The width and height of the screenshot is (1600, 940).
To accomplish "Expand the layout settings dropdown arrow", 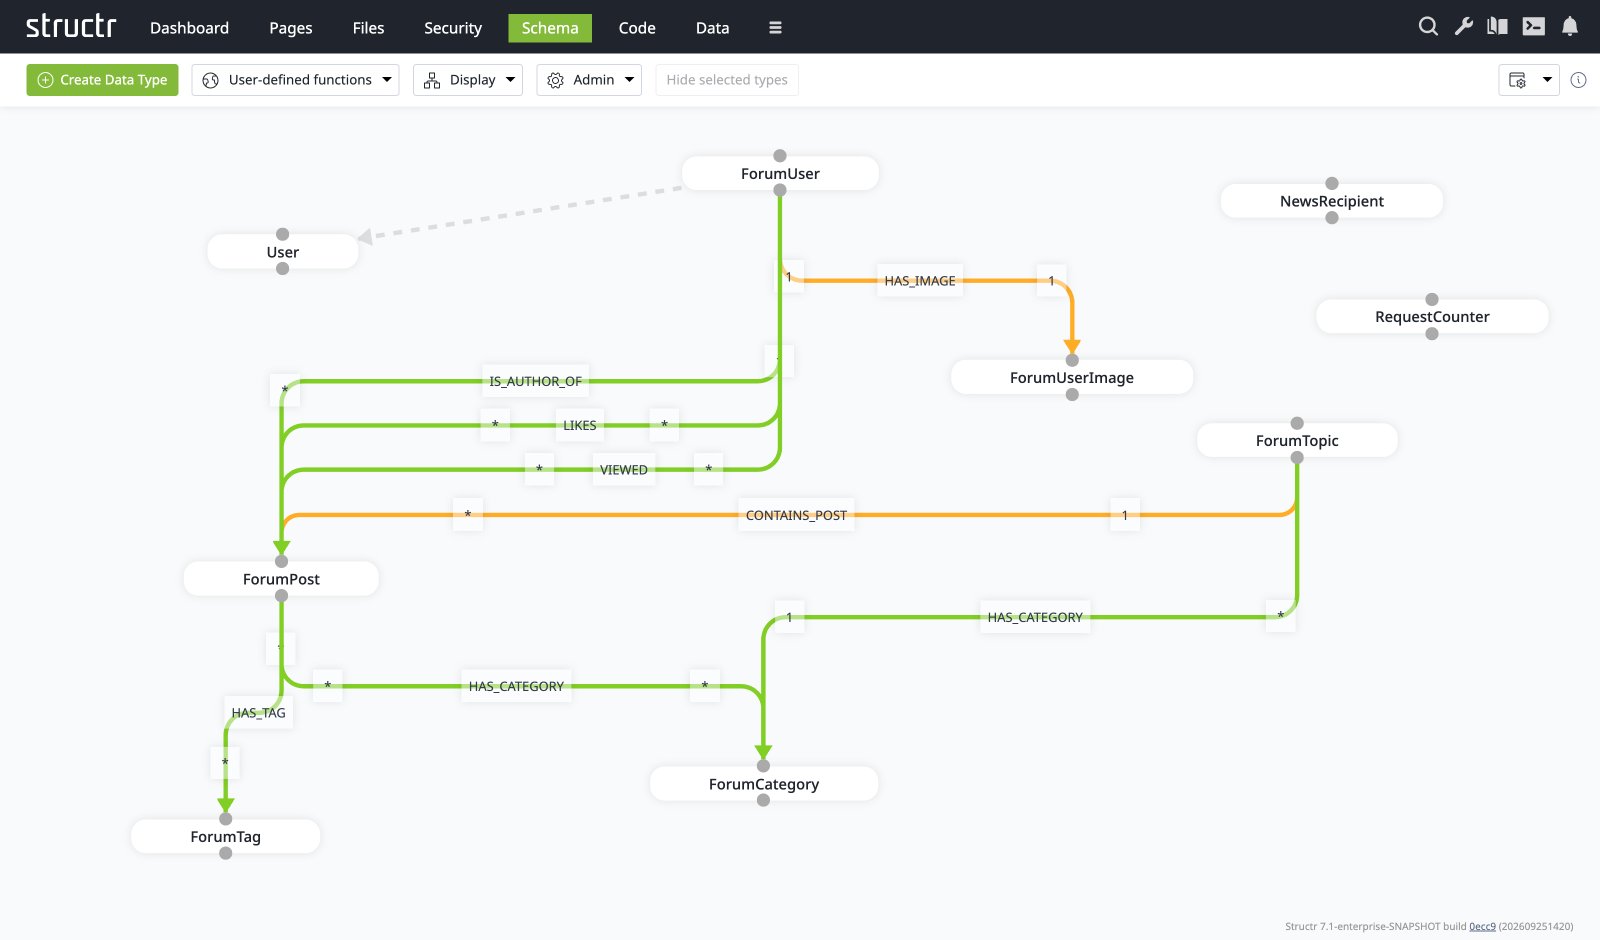I will [x=1547, y=80].
